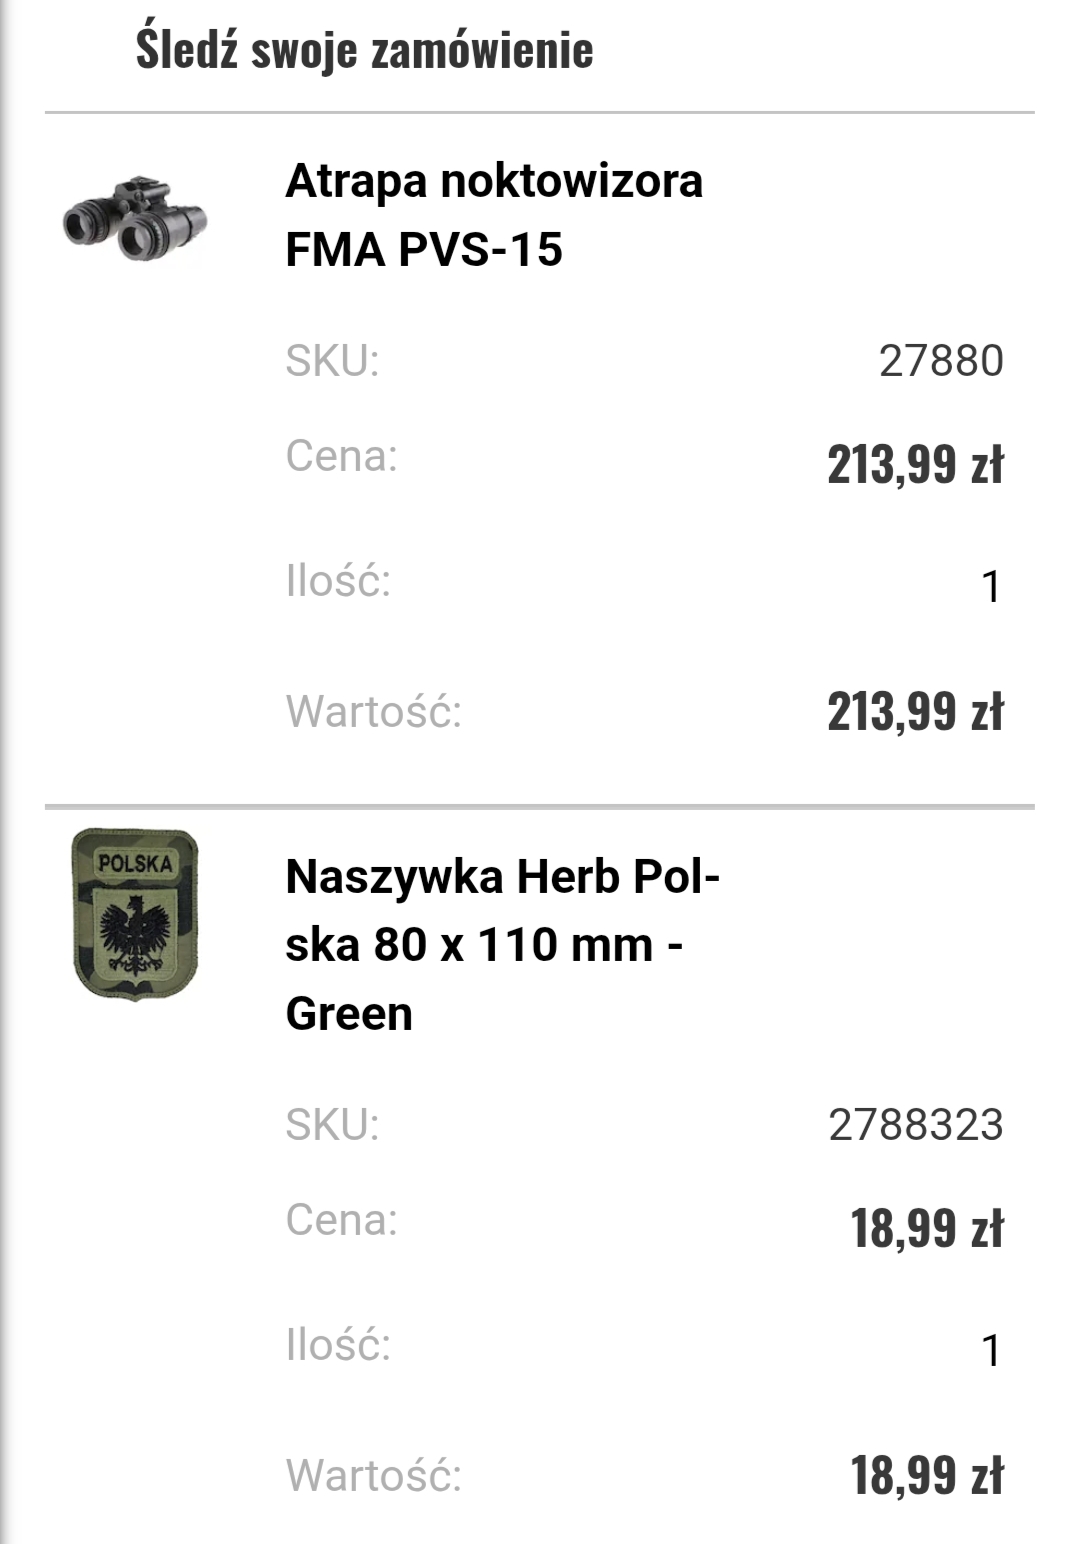Select SKU number 27880

pyautogui.click(x=940, y=361)
